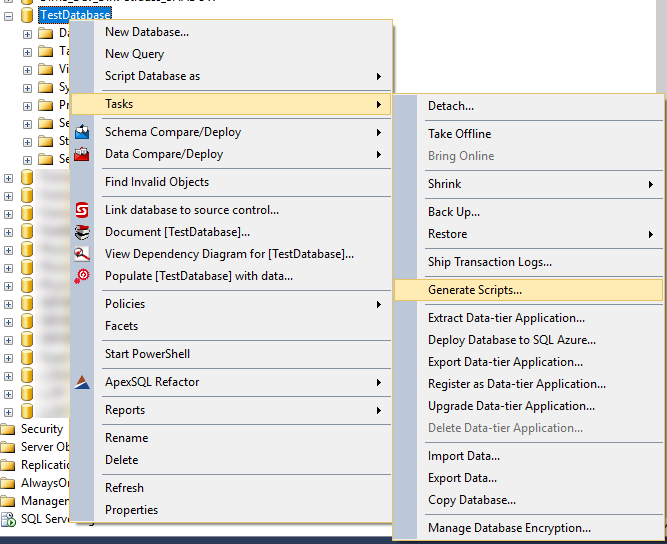Choose Ship Transaction Logs...
Viewport: 667px width, 544px height.
tap(528, 262)
